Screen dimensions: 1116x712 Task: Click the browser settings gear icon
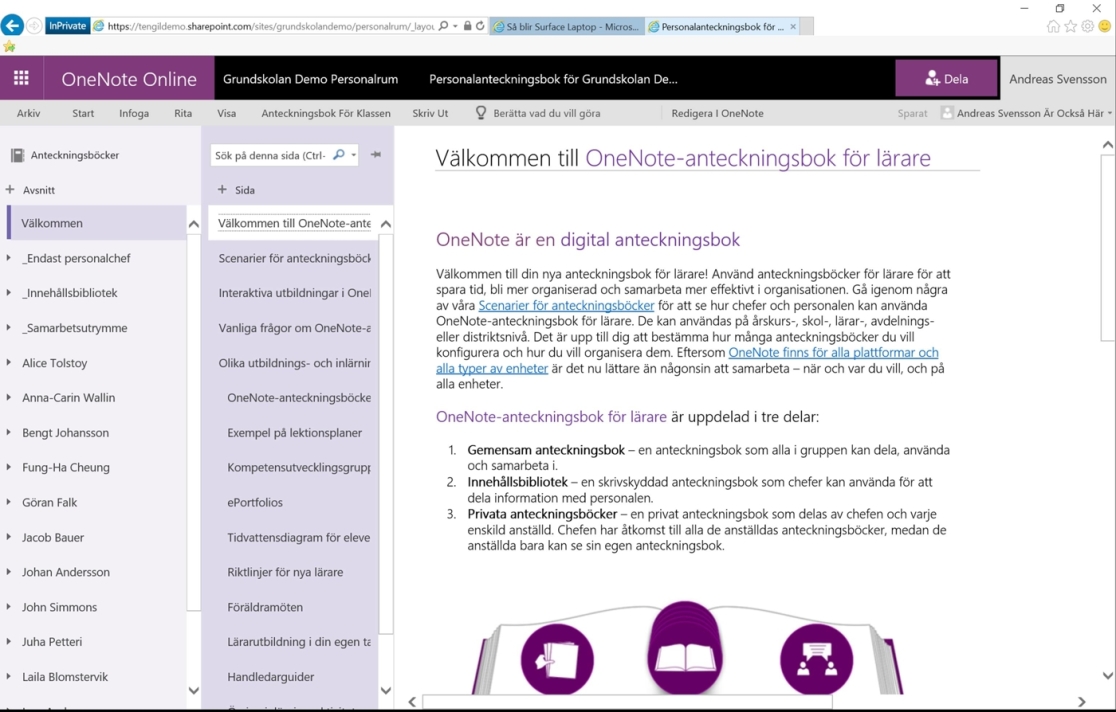1086,25
